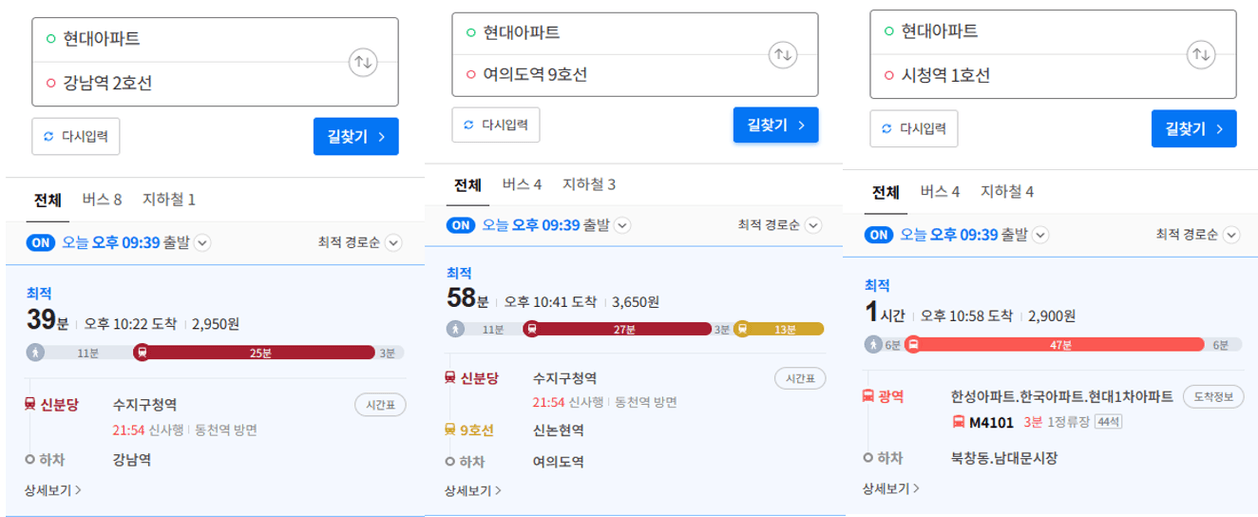Switch to 버스 8 tab
Image resolution: width=1258 pixels, height=517 pixels.
click(x=102, y=200)
